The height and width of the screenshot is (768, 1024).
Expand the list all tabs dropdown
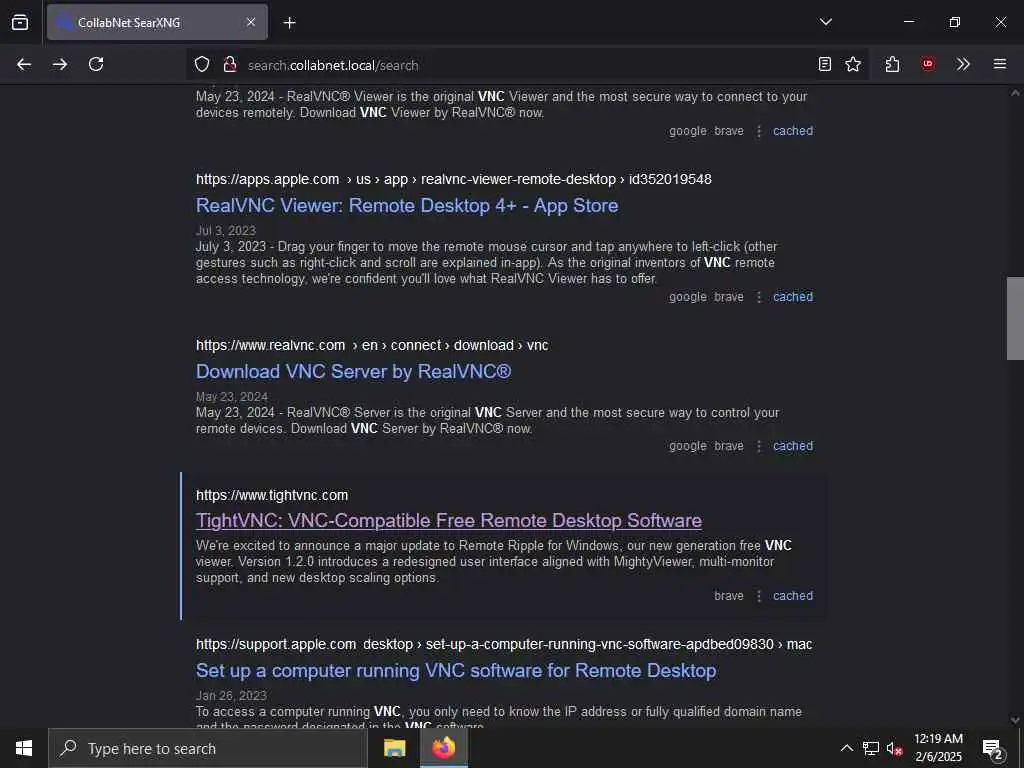pyautogui.click(x=825, y=22)
